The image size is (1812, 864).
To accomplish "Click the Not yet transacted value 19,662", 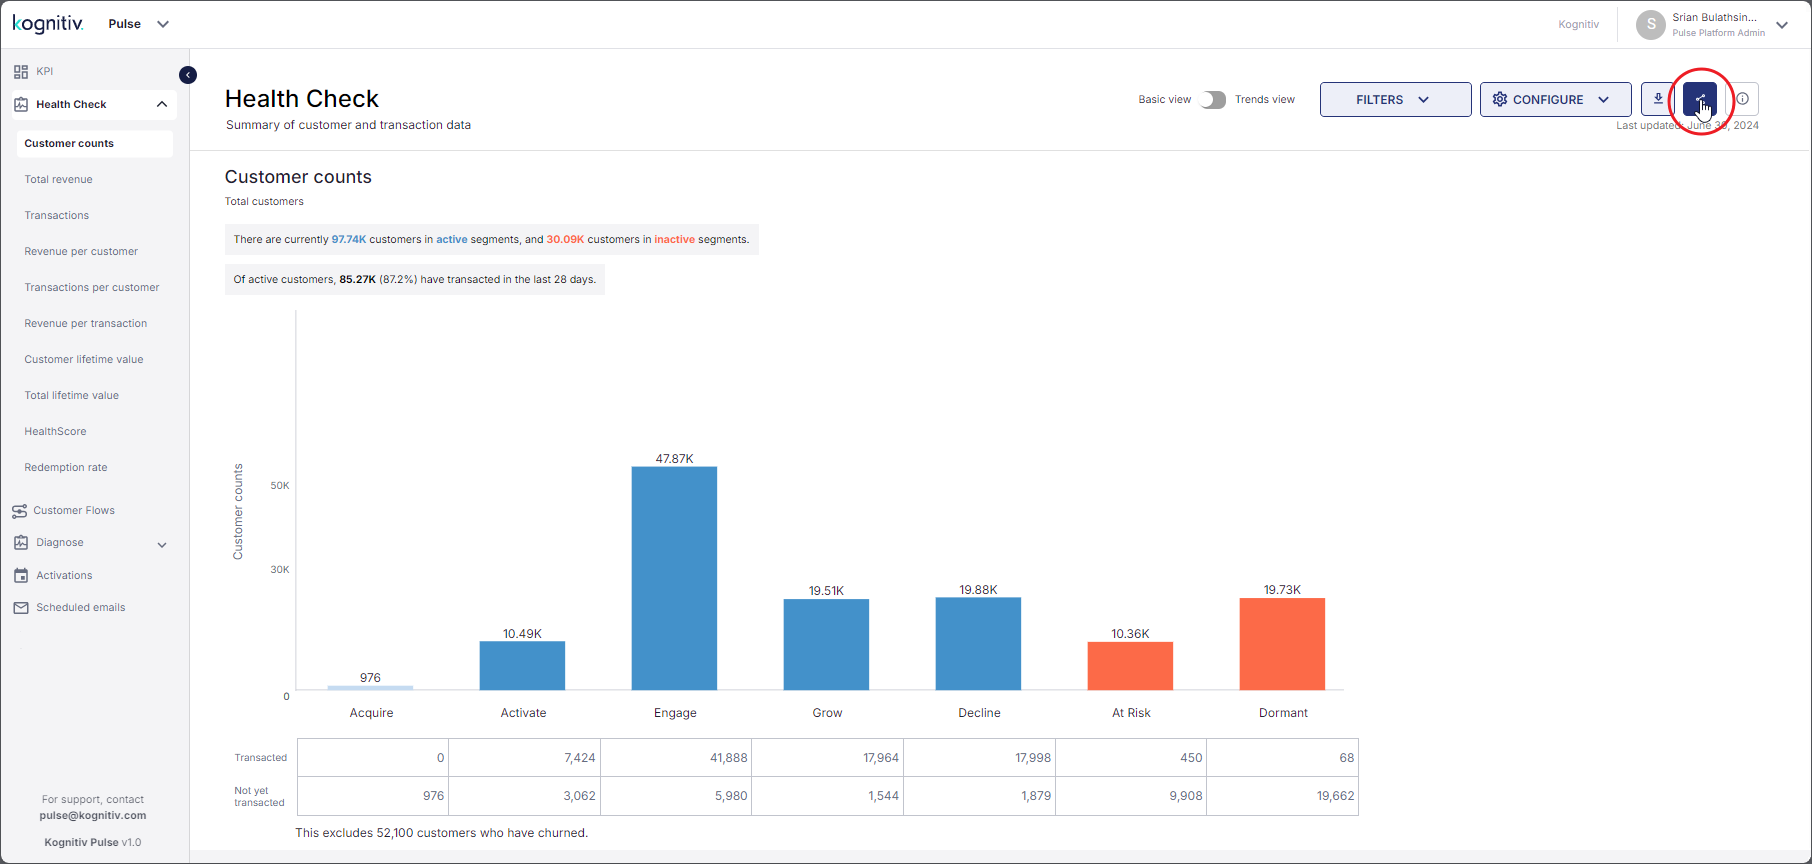I will (x=1336, y=796).
